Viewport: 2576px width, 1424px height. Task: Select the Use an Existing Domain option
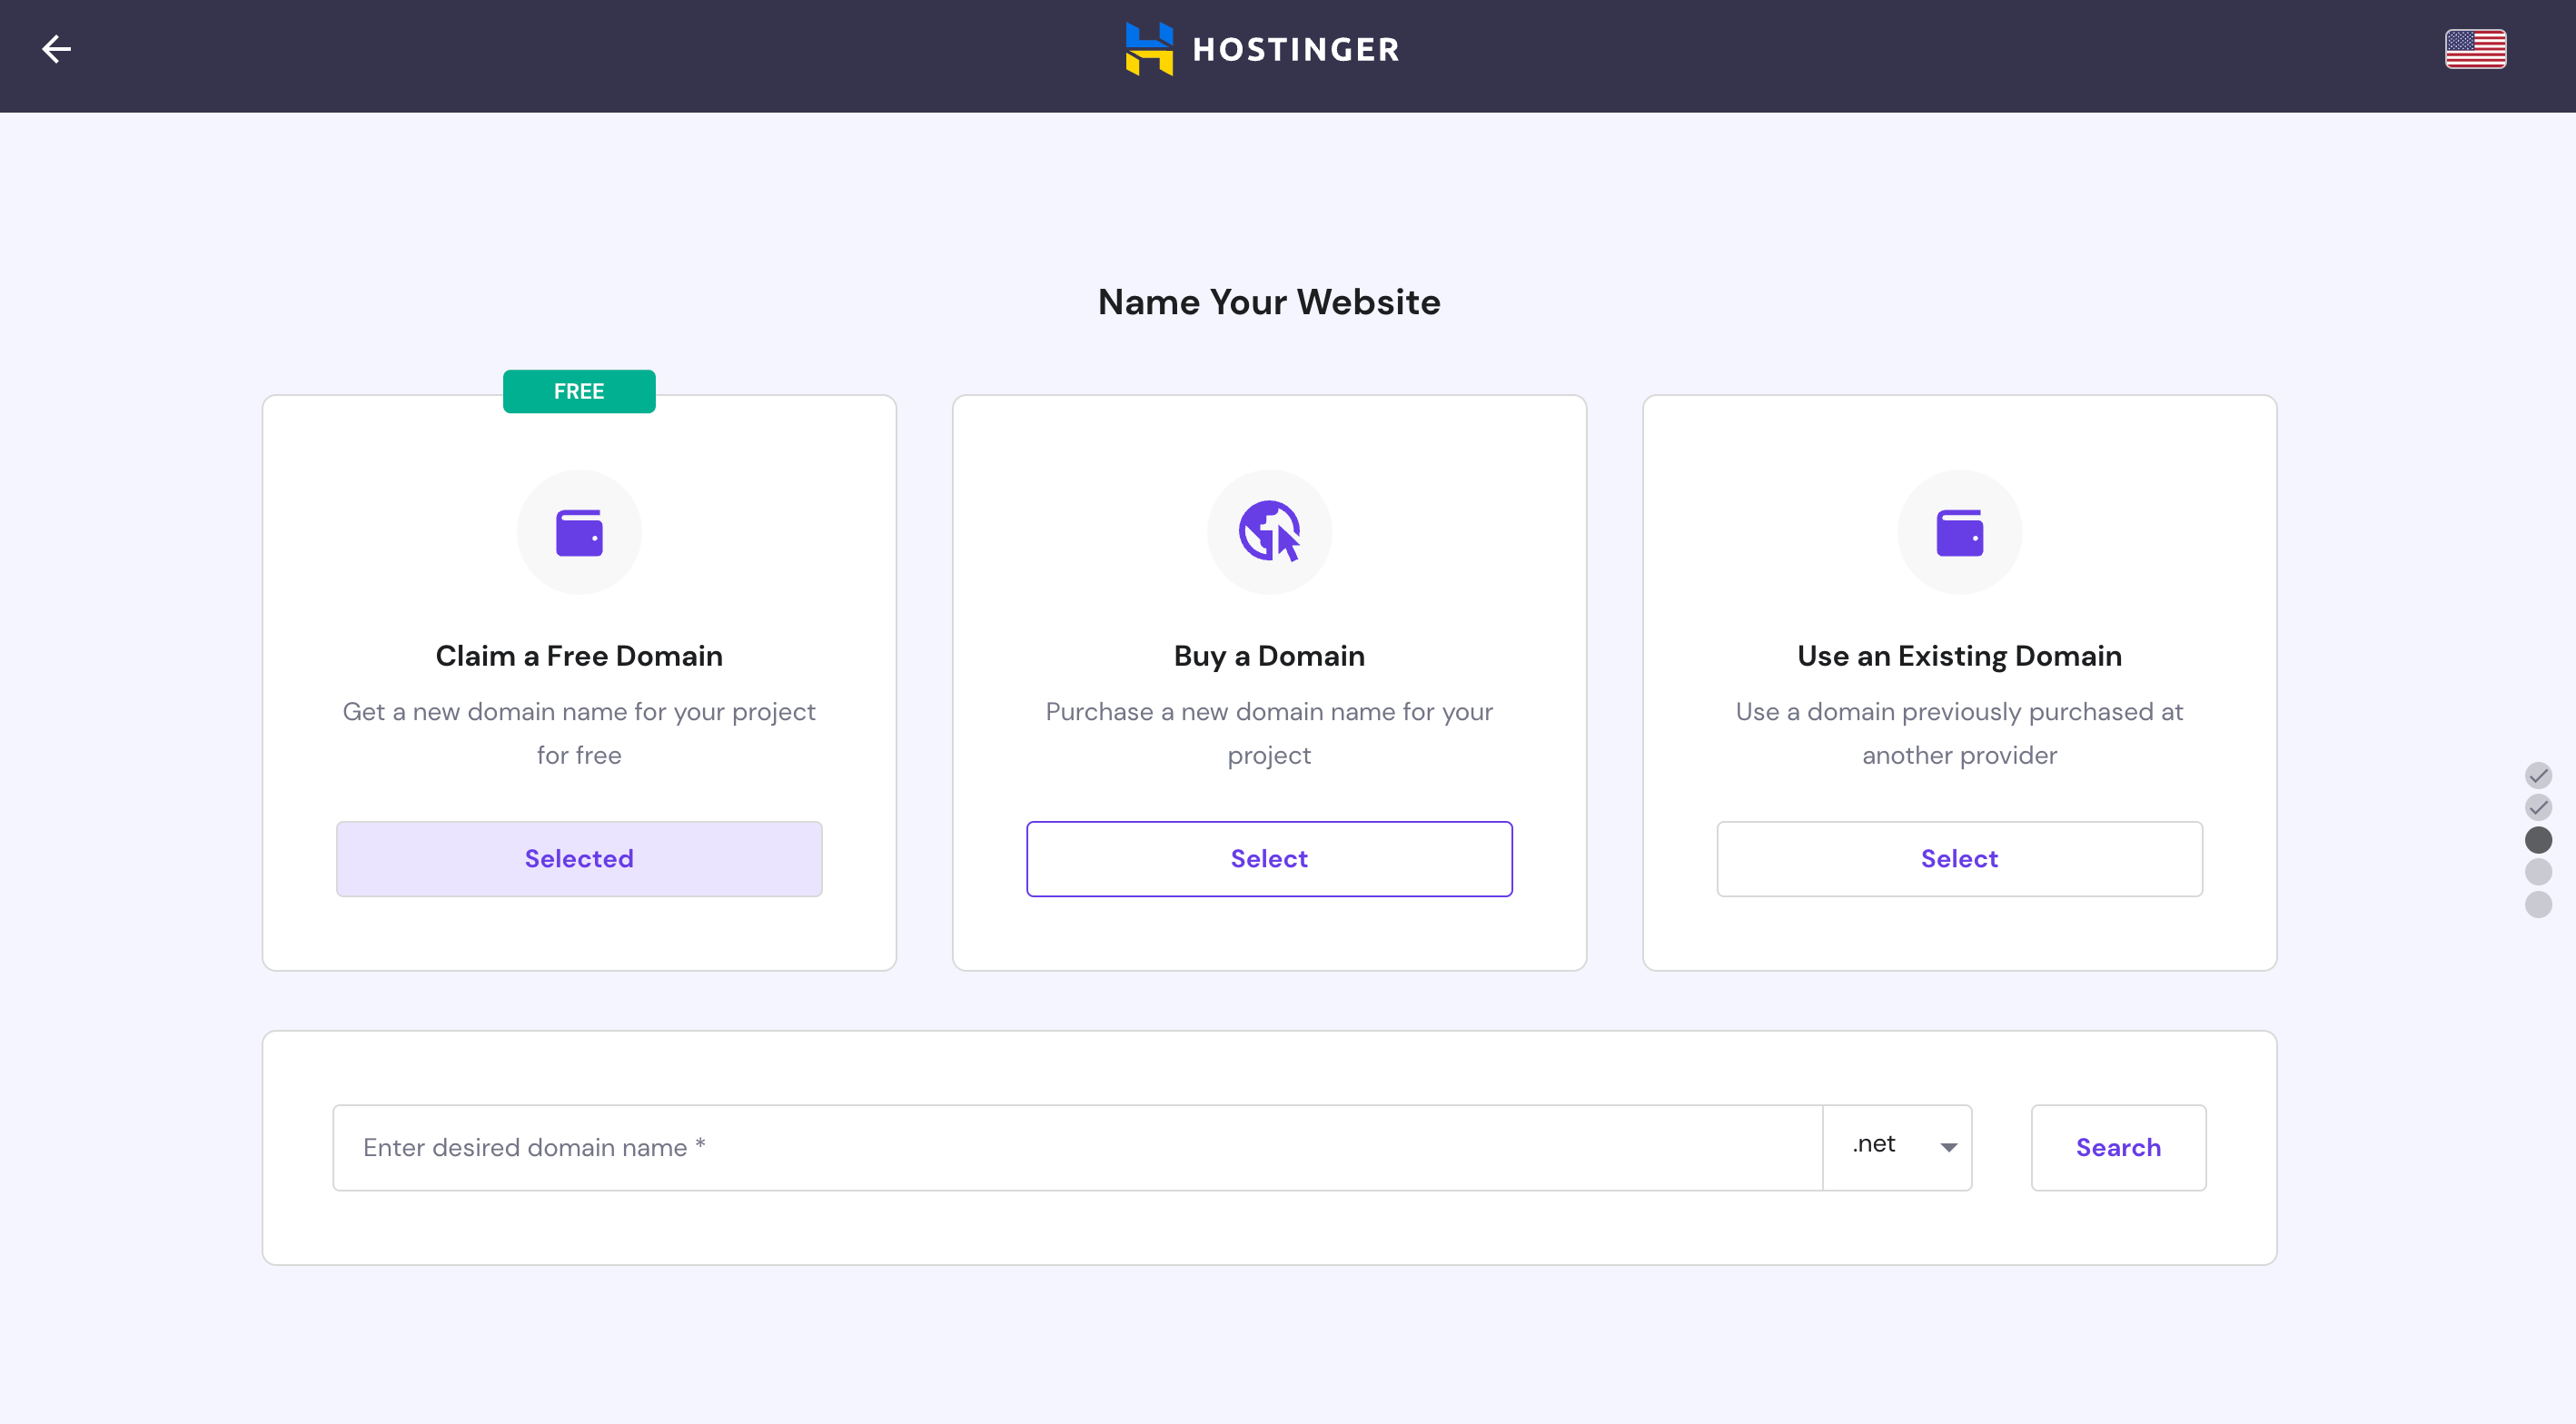[x=1959, y=859]
